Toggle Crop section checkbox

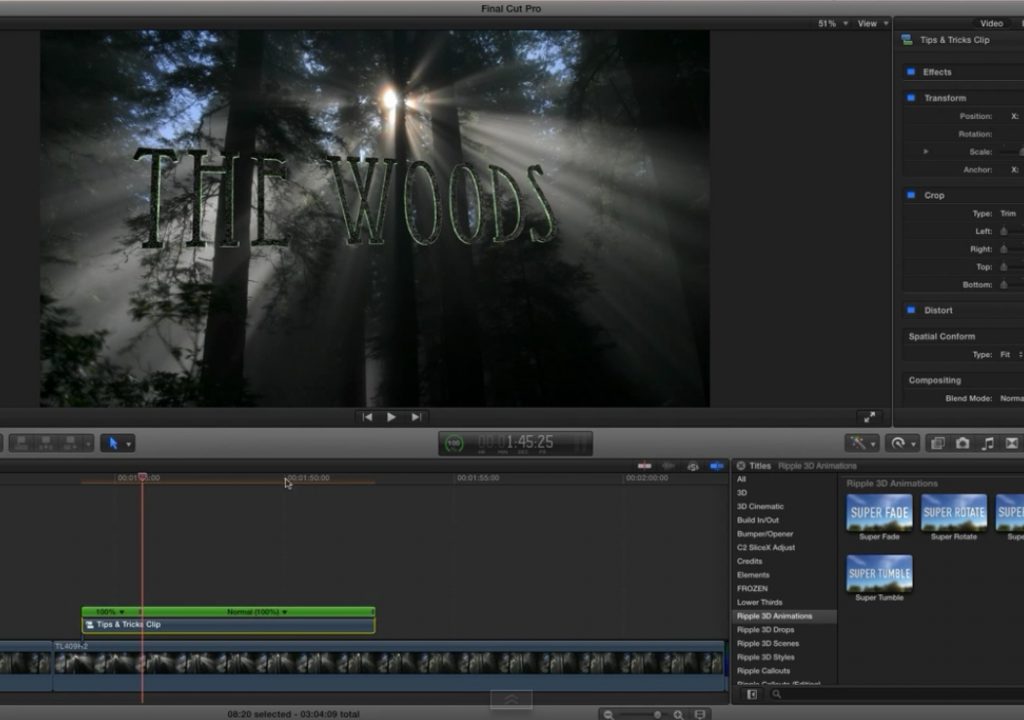click(911, 195)
